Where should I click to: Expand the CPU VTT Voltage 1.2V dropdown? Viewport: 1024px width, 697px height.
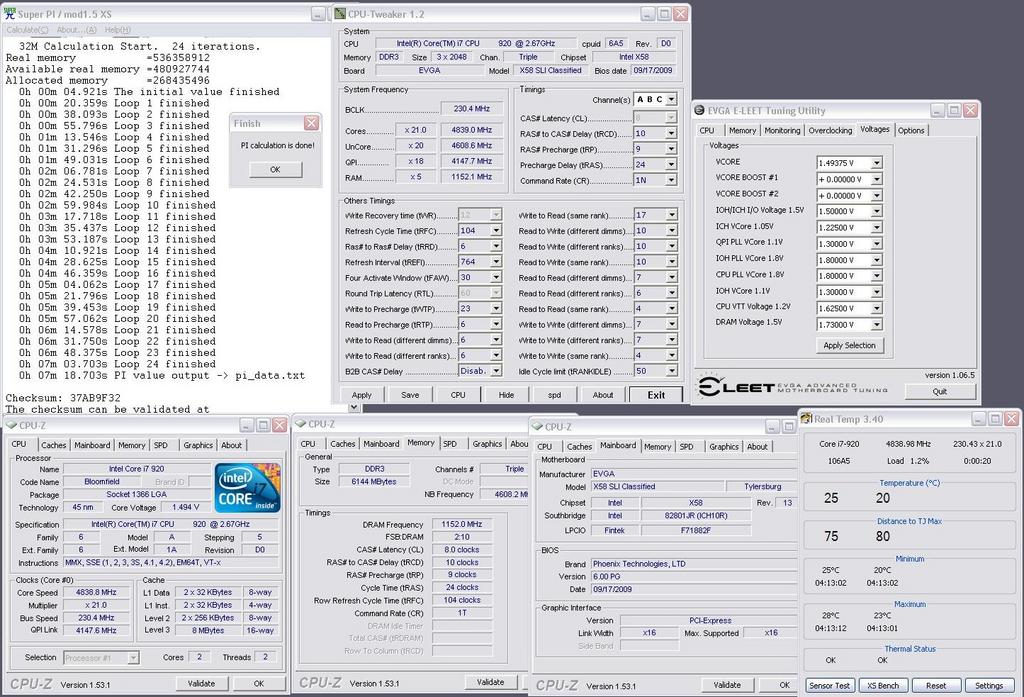(876, 308)
